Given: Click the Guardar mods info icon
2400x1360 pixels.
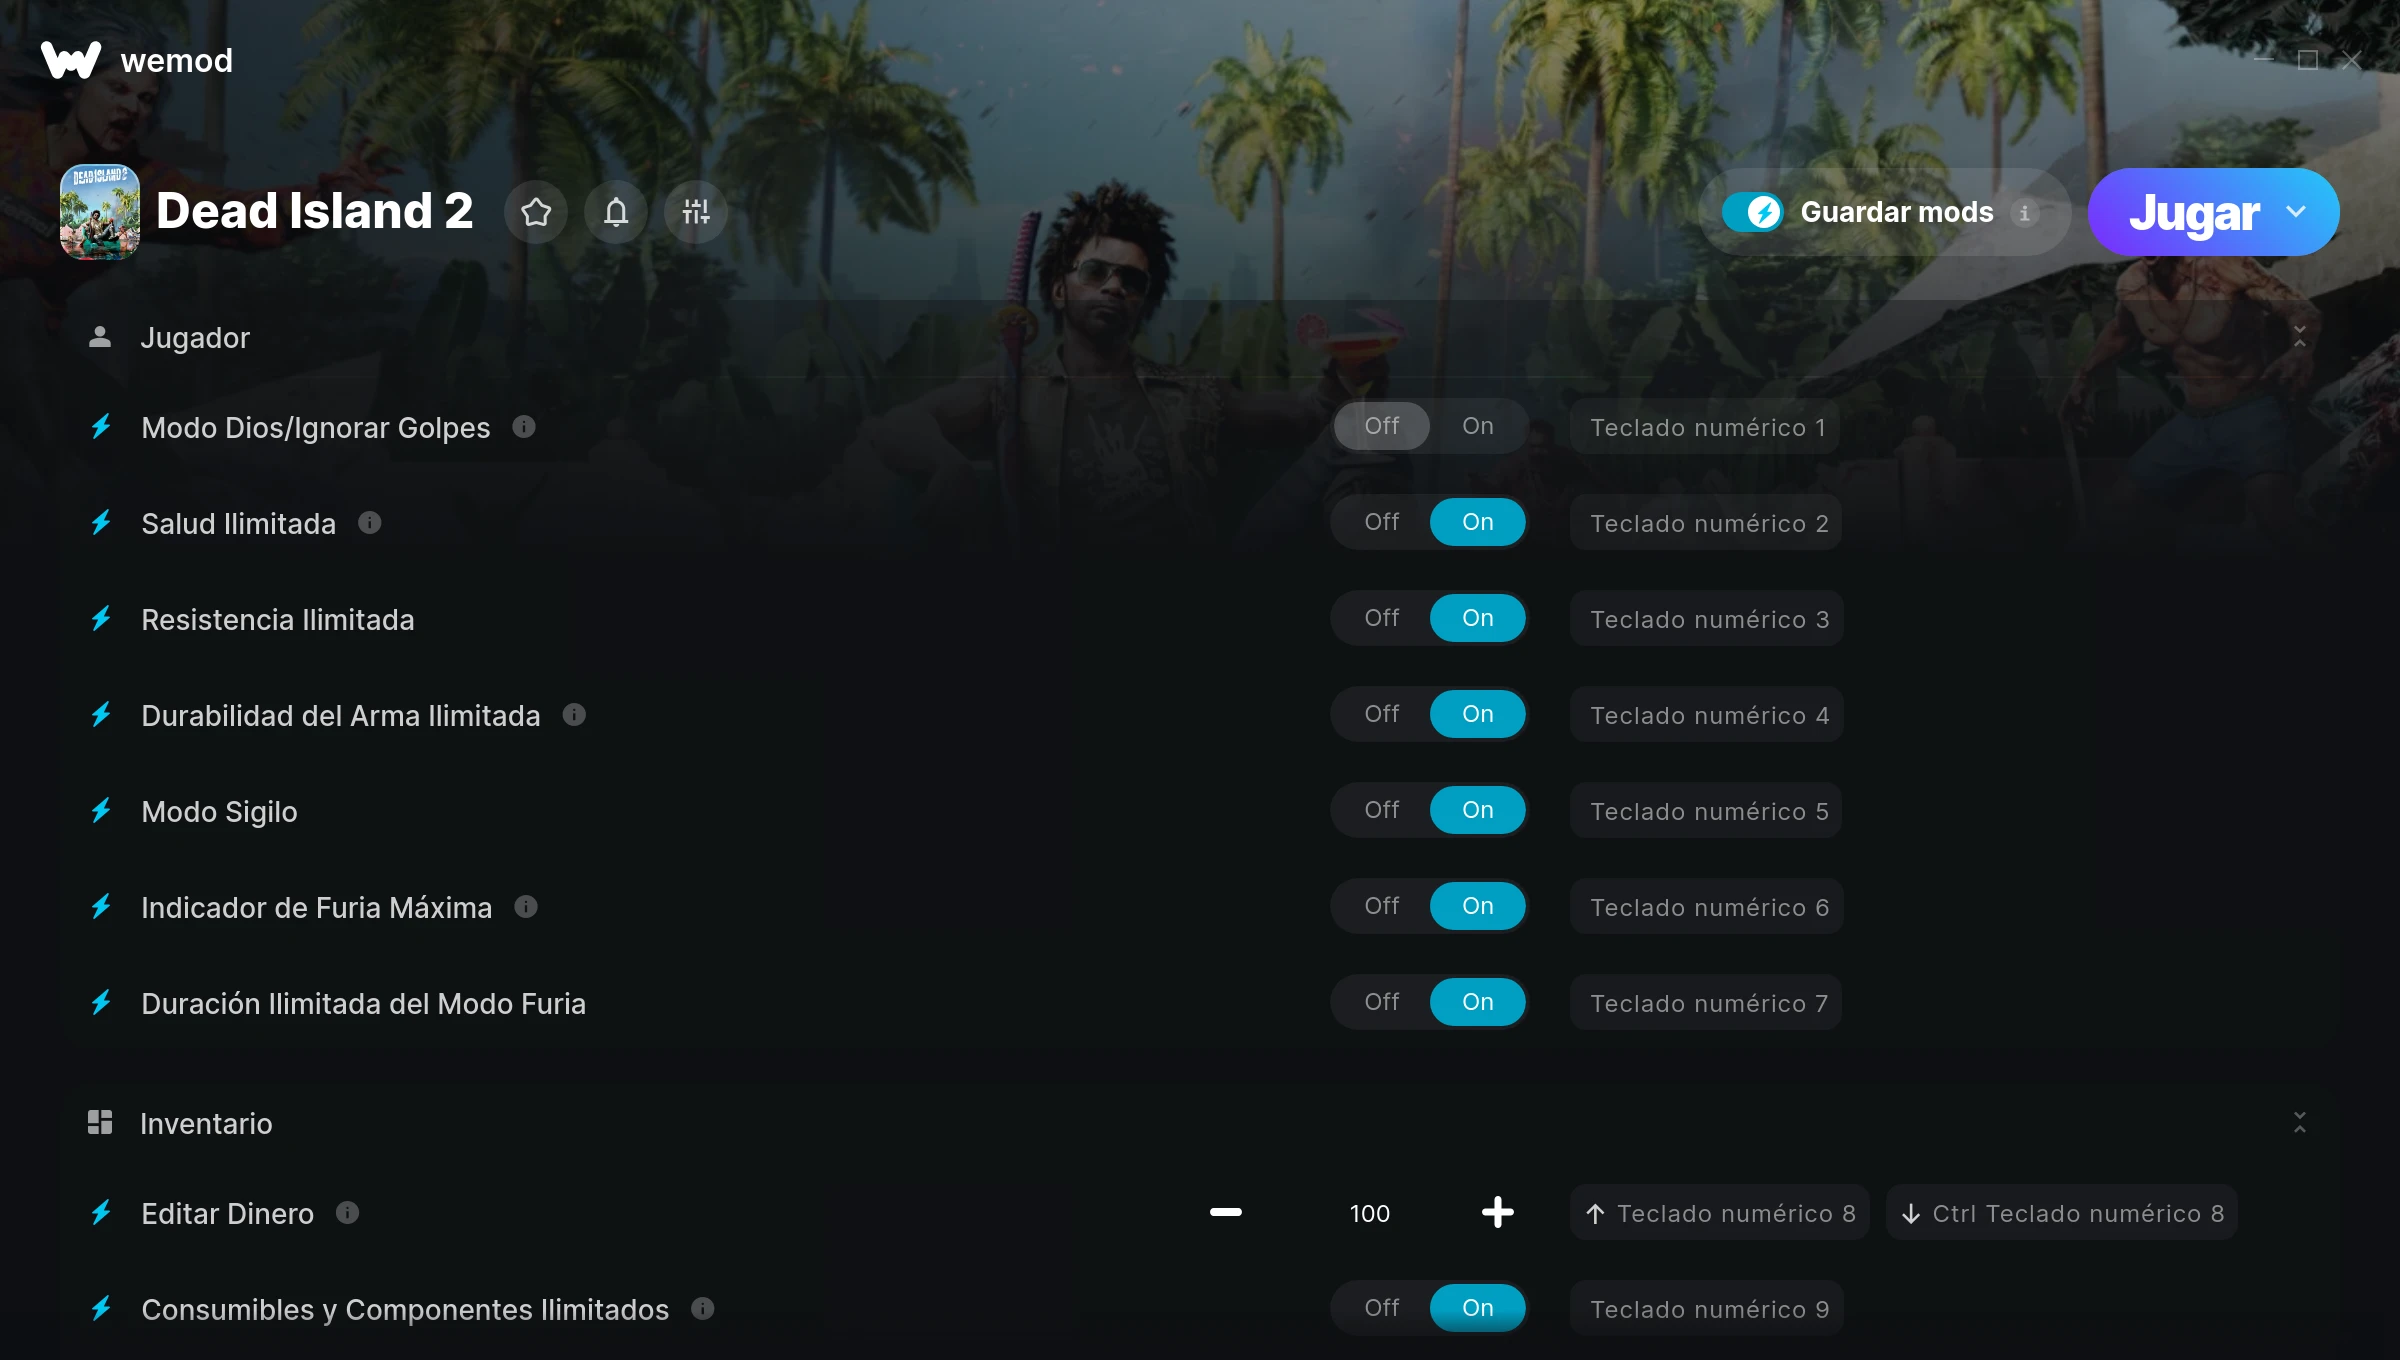Looking at the screenshot, I should coord(2024,212).
